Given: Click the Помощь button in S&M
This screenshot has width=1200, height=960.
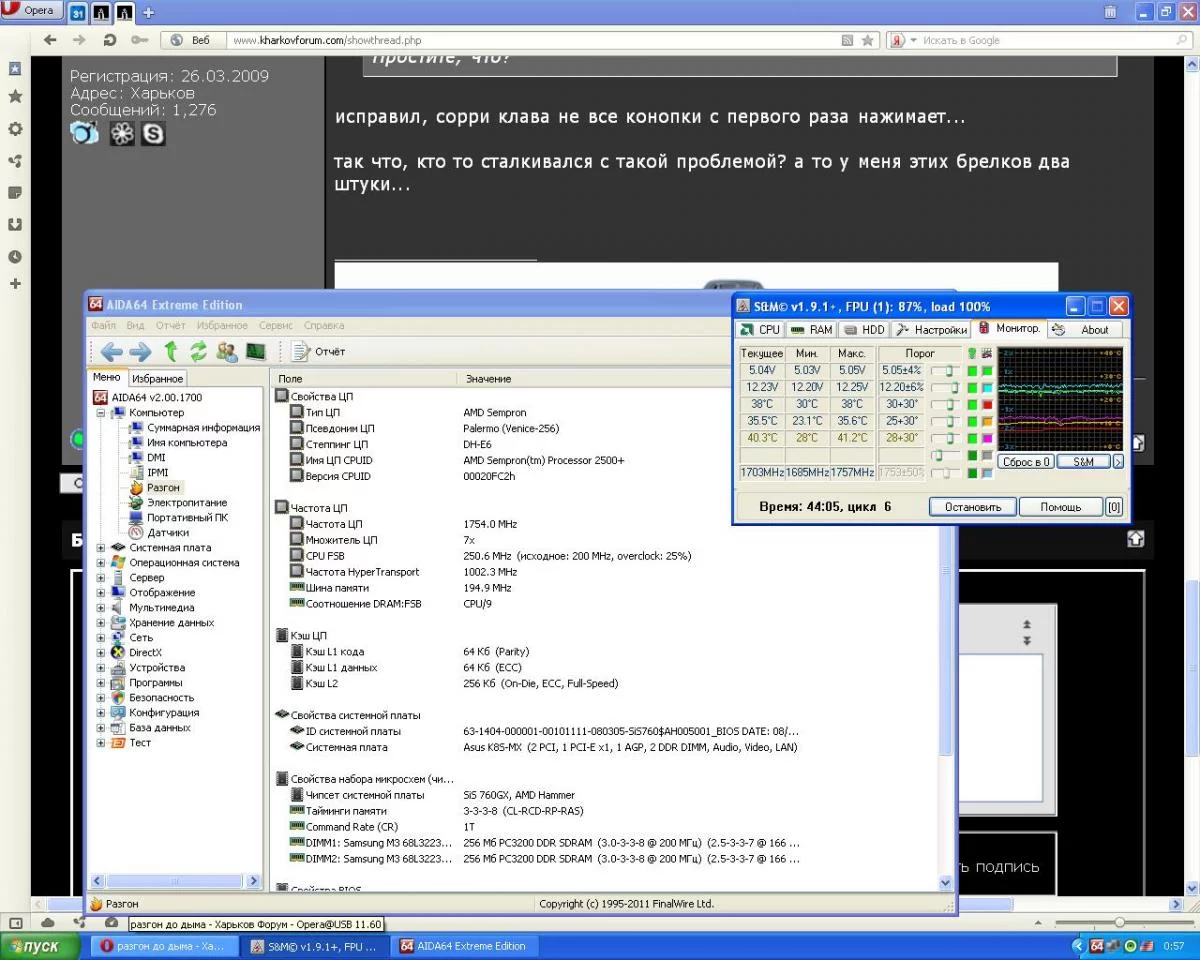Looking at the screenshot, I should tap(1061, 507).
